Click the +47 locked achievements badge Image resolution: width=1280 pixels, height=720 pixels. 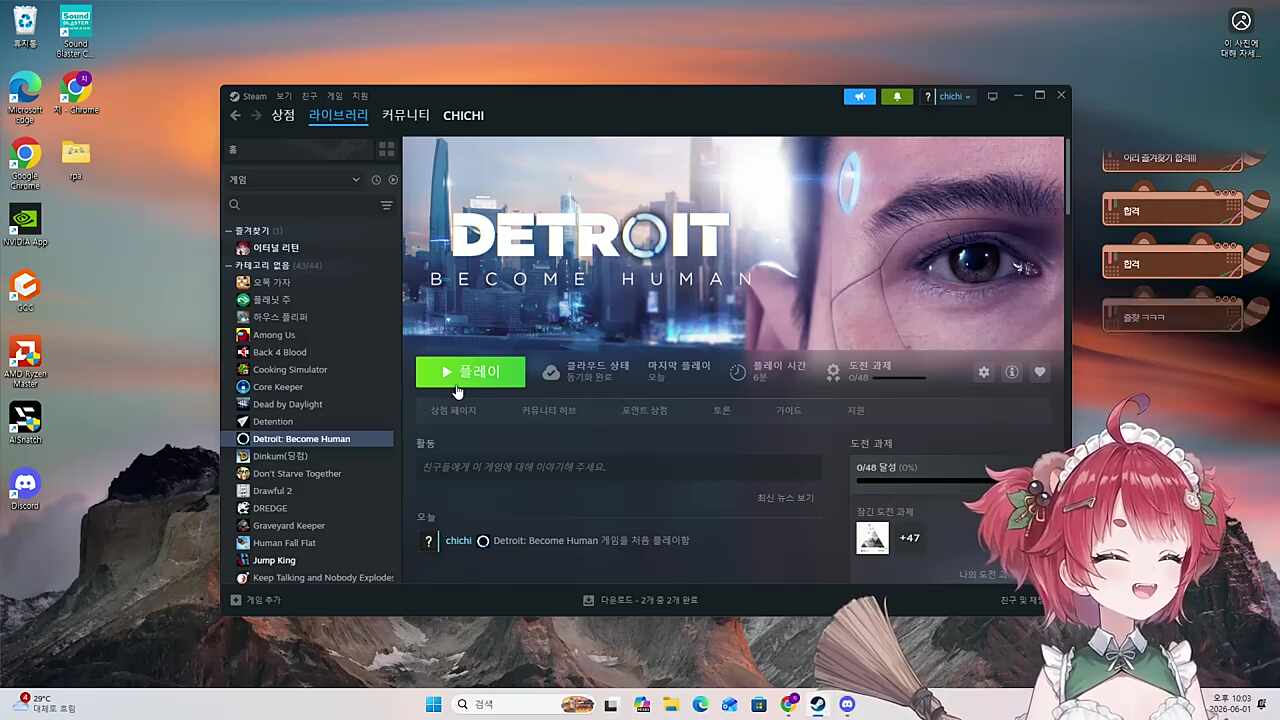point(909,538)
